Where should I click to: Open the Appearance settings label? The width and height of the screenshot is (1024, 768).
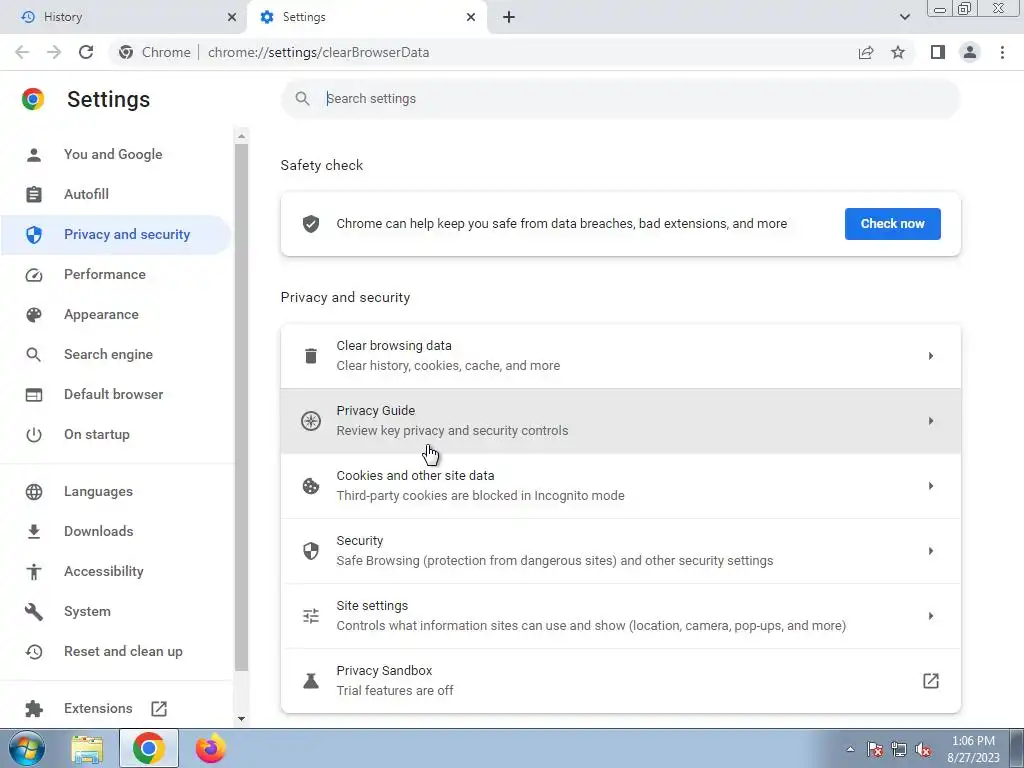click(101, 315)
